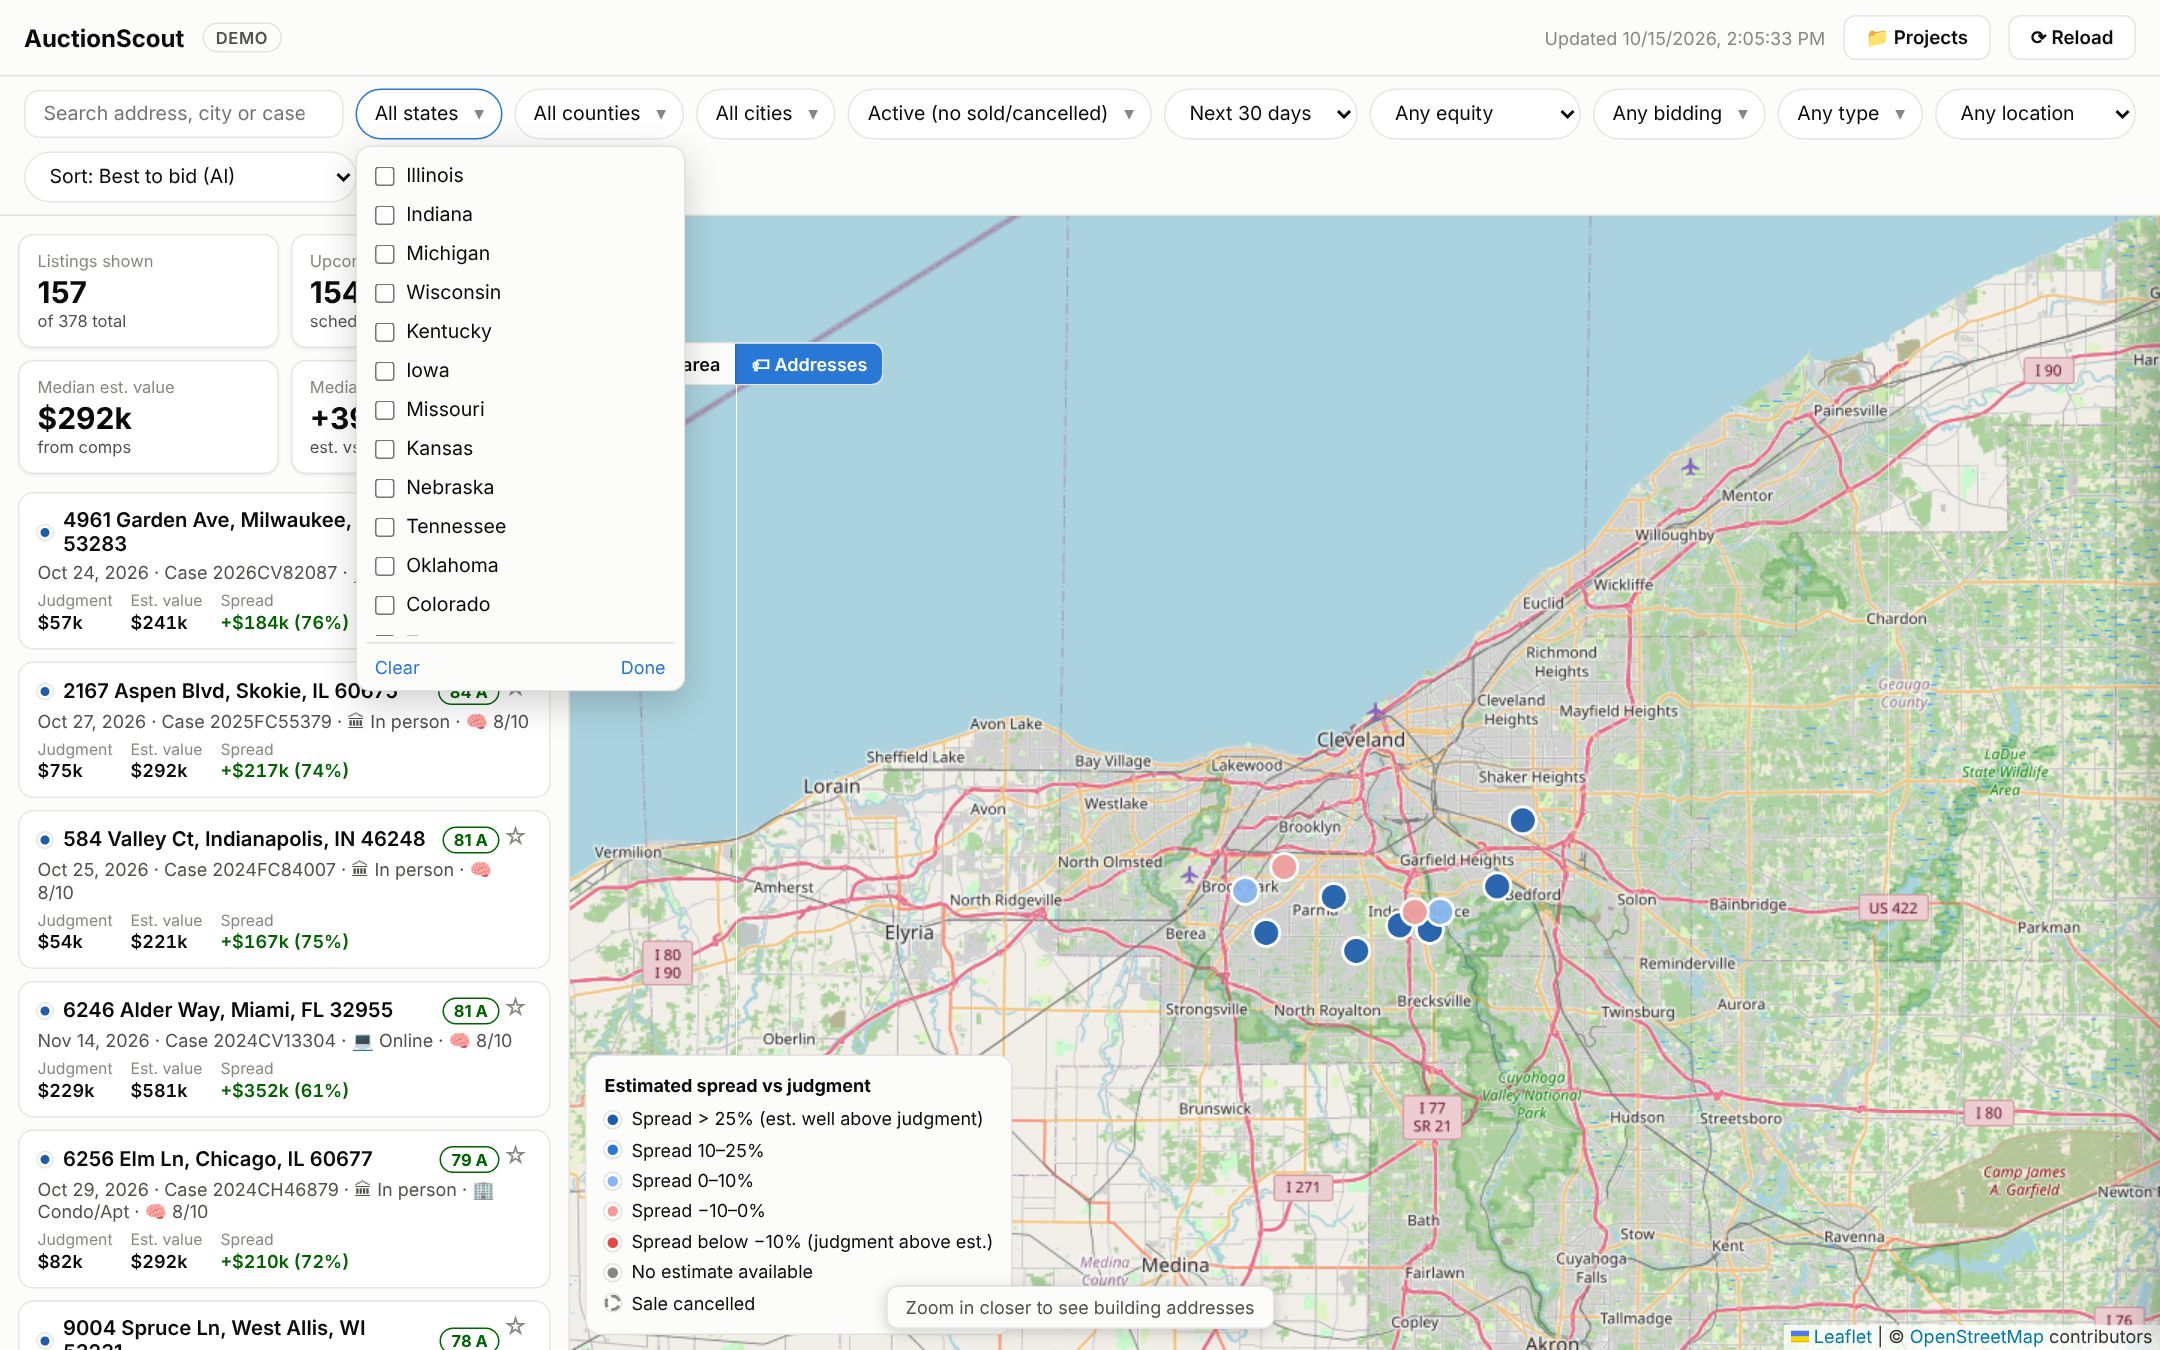The width and height of the screenshot is (2160, 1350).
Task: Tick the Michigan checkbox
Action: [385, 254]
